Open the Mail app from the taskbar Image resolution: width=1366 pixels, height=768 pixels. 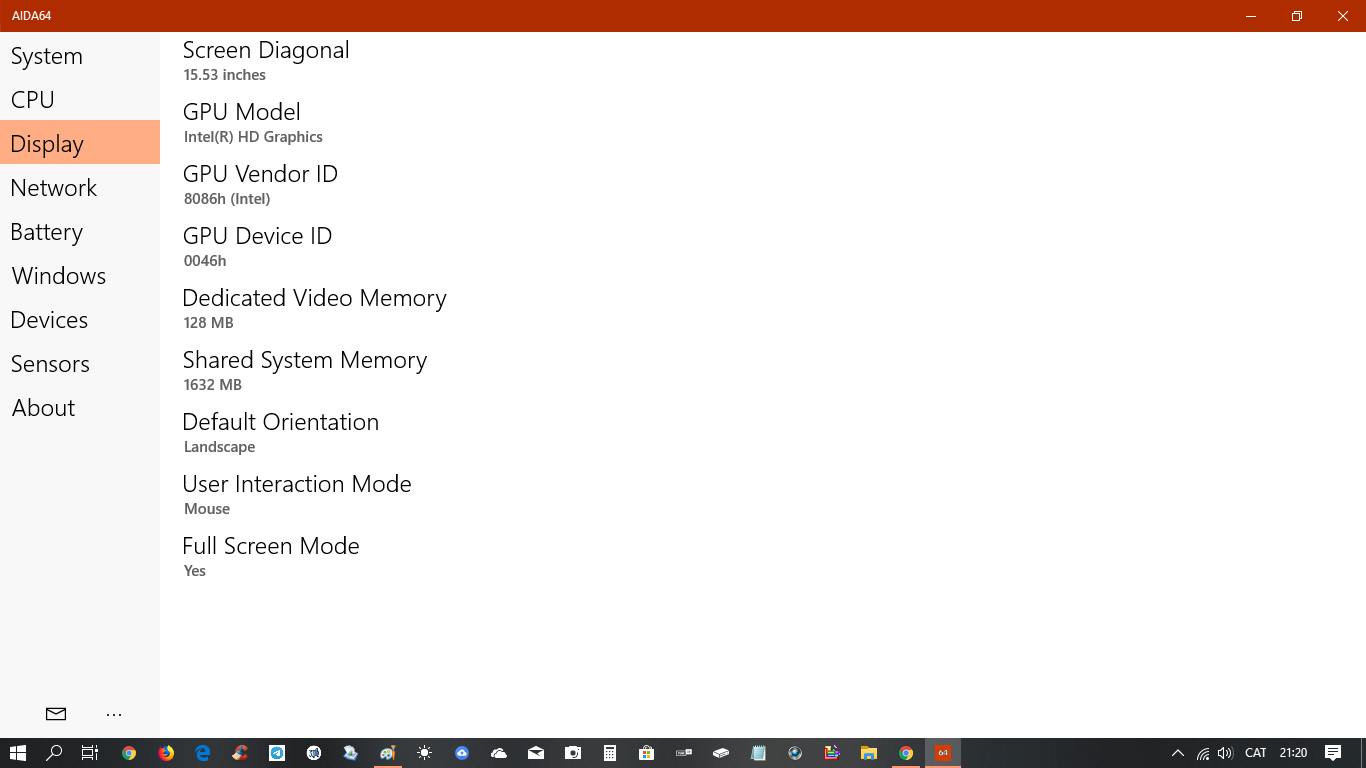[x=536, y=753]
